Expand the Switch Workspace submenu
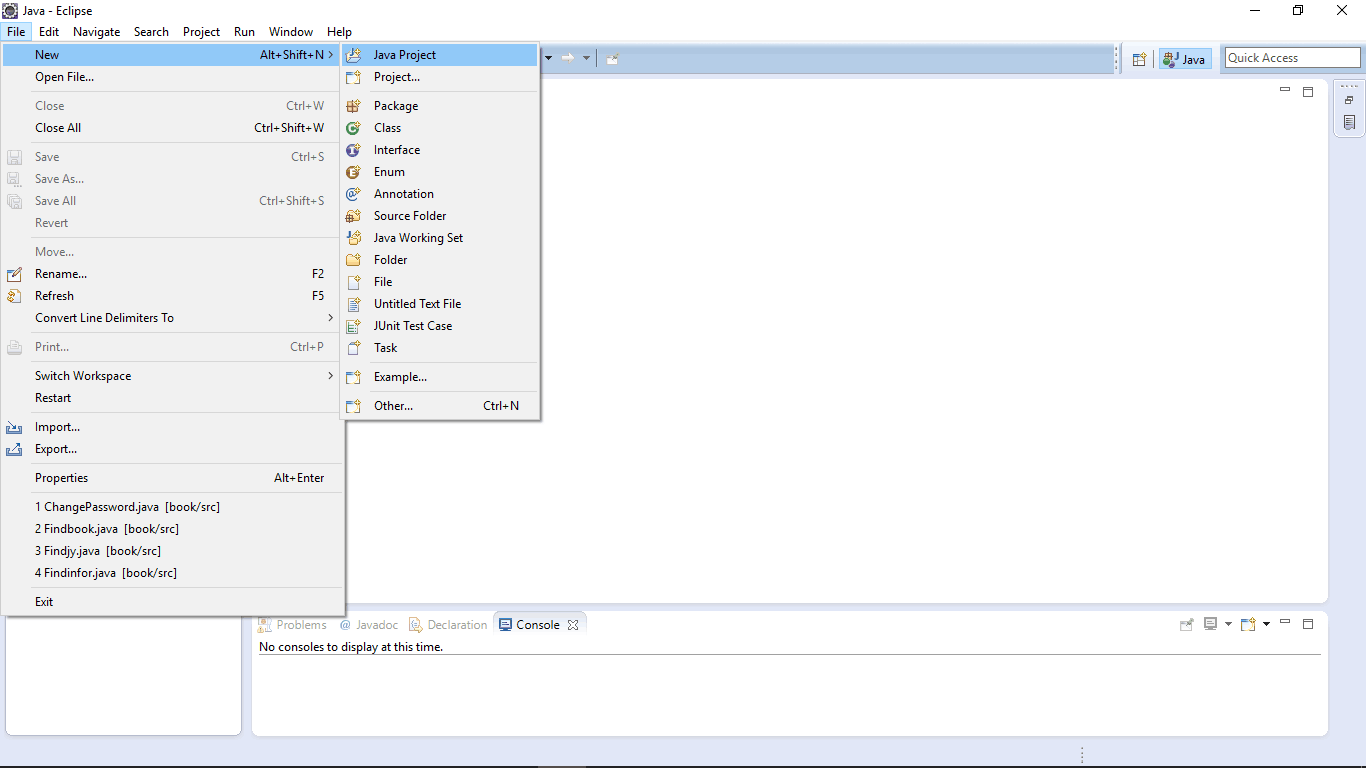The image size is (1366, 768). (173, 376)
